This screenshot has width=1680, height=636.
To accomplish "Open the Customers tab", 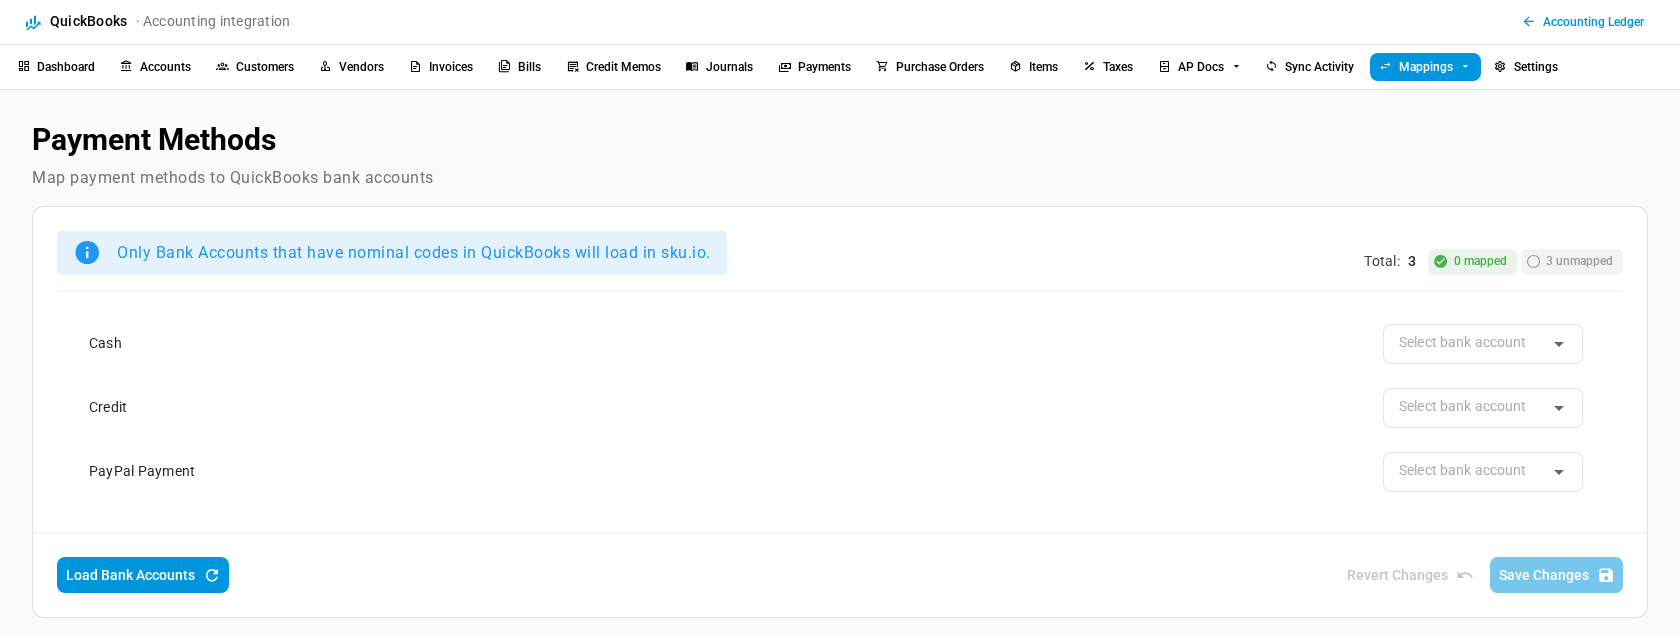I will tap(255, 67).
